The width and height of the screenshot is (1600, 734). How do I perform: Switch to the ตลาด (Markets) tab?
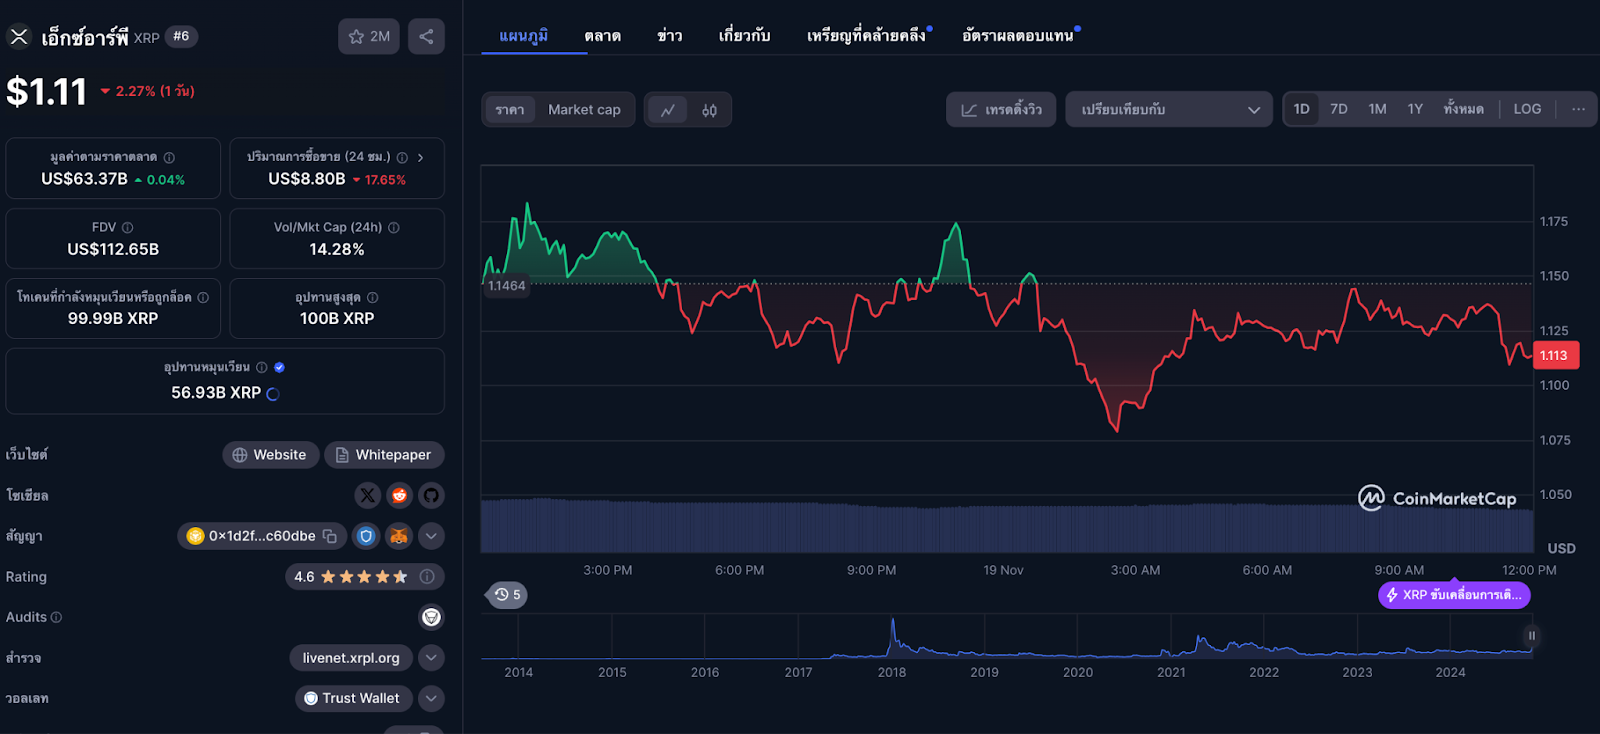[x=602, y=36]
